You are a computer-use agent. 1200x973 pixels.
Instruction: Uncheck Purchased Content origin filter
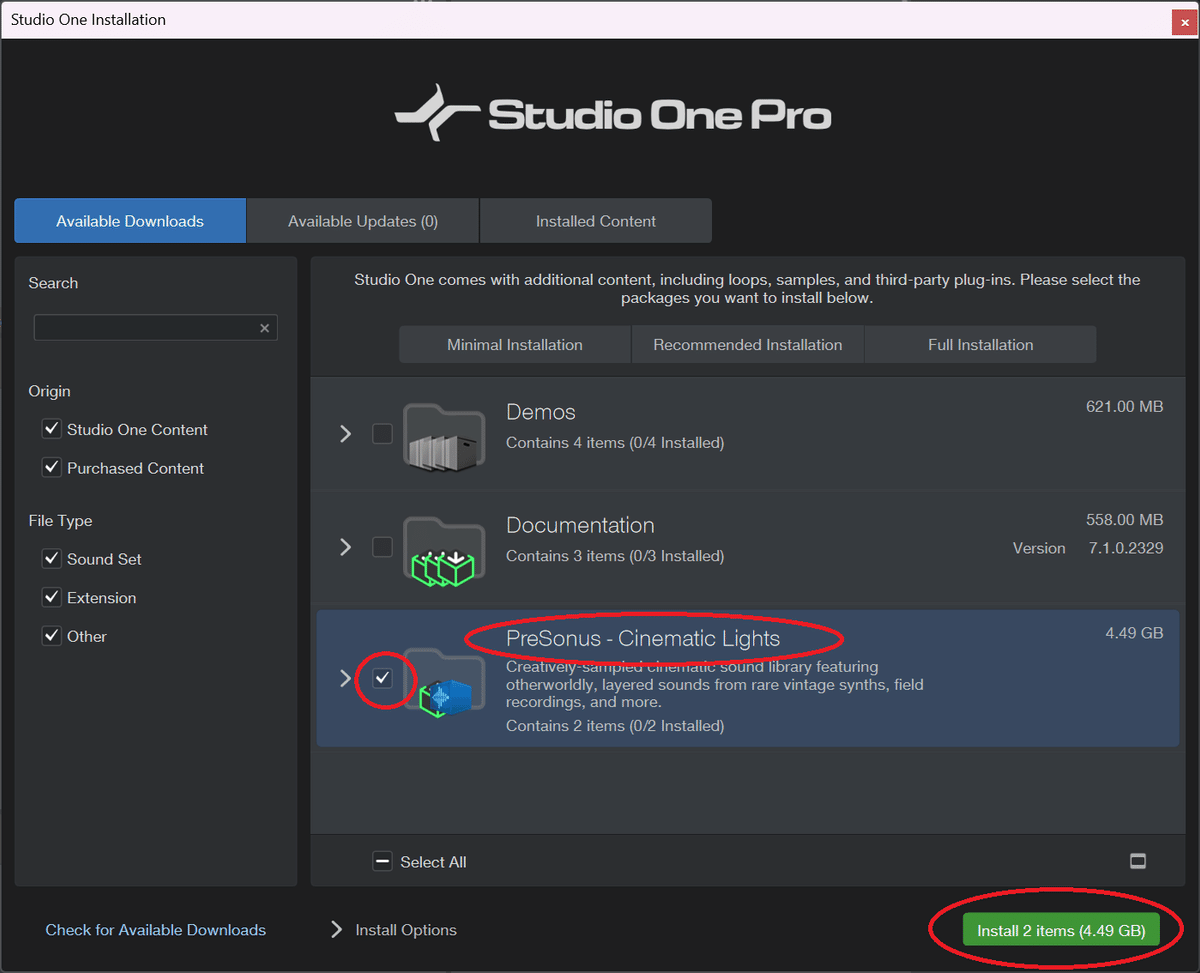coord(52,468)
